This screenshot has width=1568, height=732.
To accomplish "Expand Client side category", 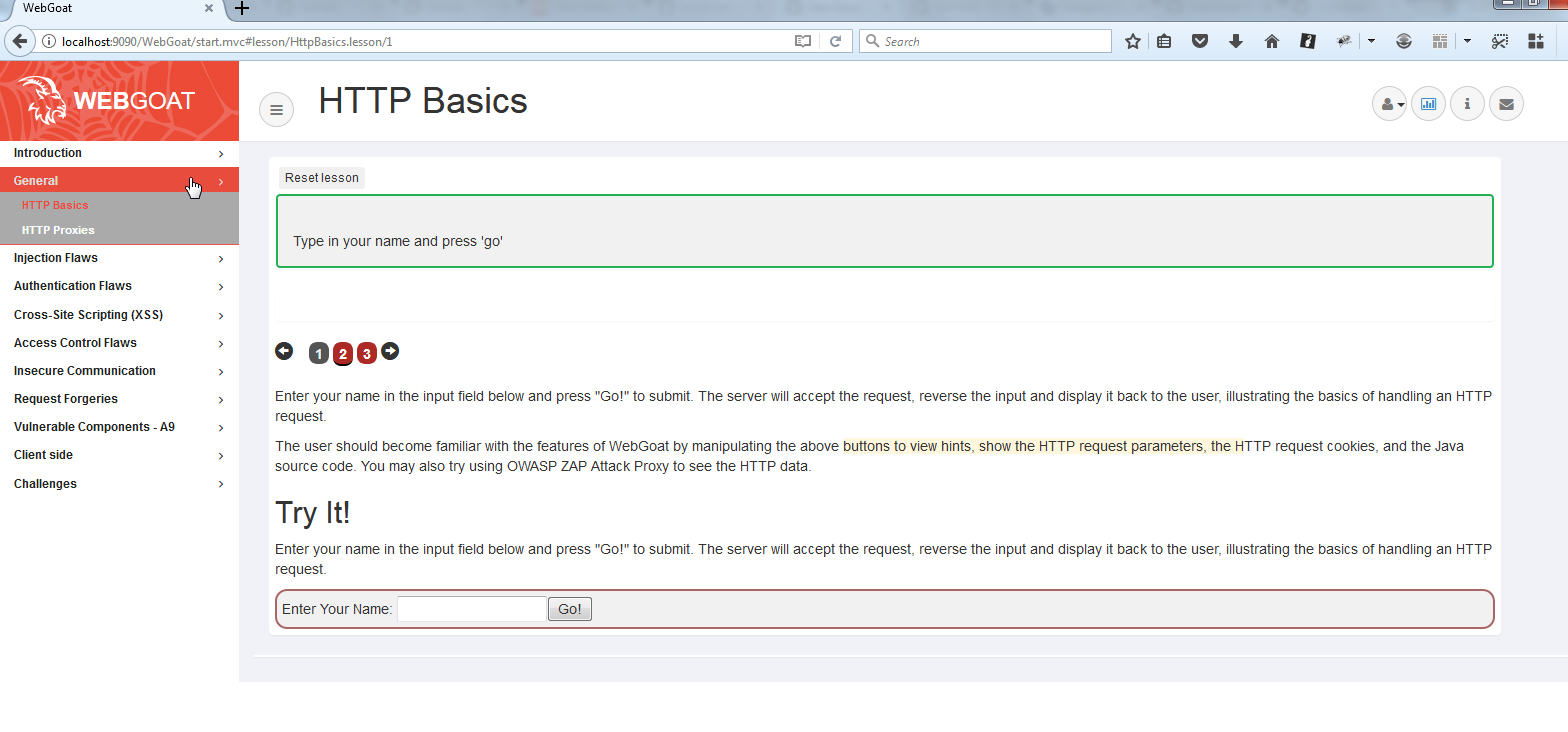I will tap(119, 455).
